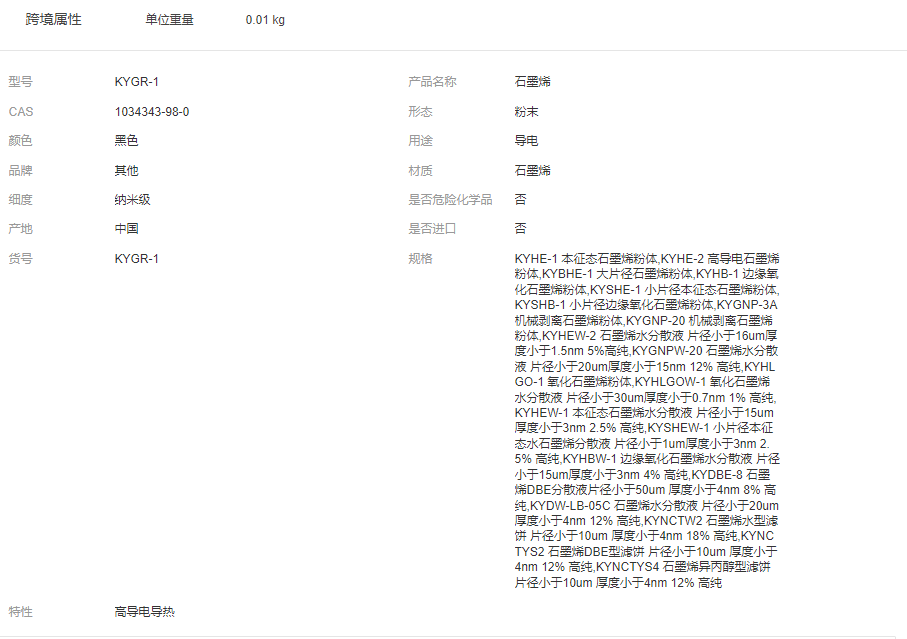Click the long 规格 specification text block

tap(646, 420)
